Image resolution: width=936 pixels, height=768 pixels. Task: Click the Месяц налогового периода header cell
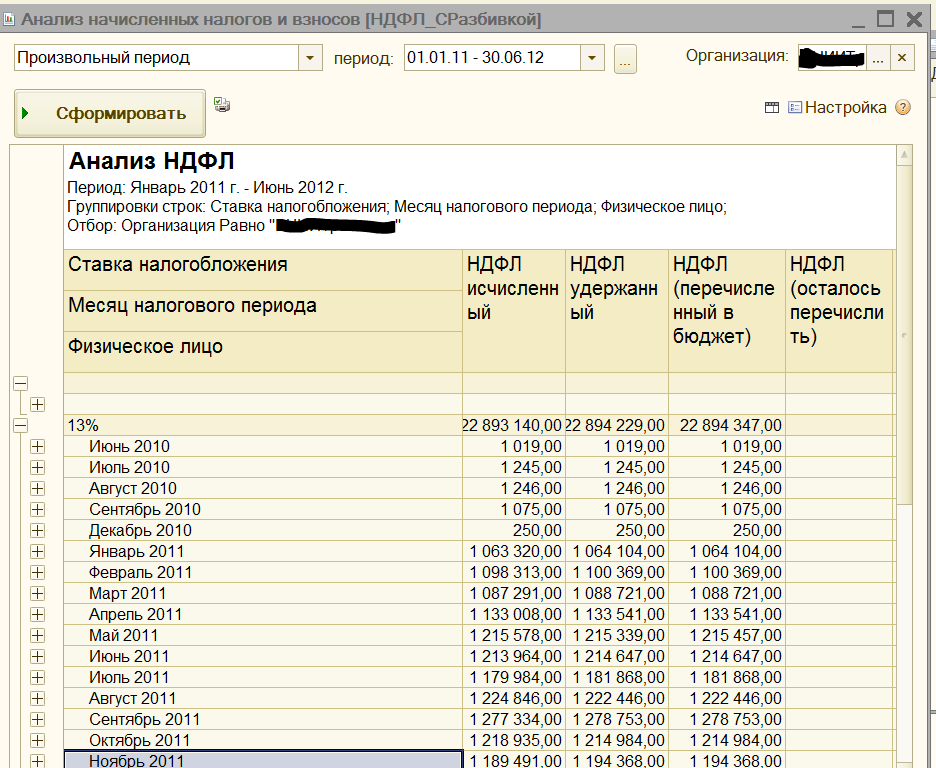[x=263, y=311]
